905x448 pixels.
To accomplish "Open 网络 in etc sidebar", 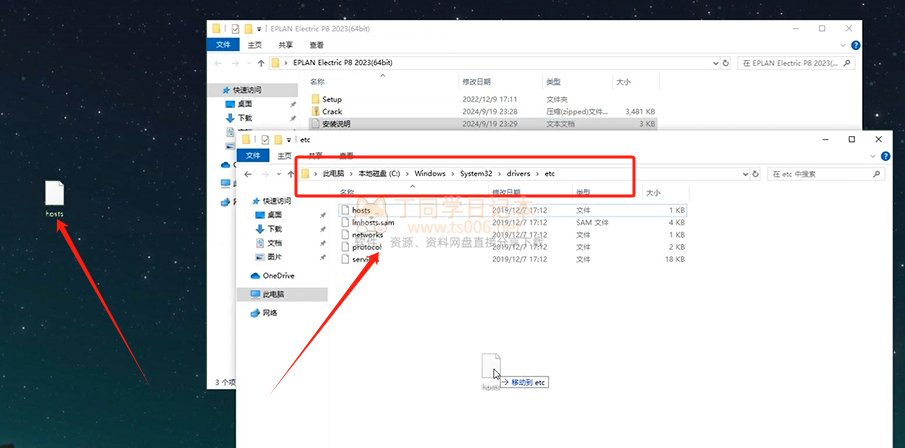I will [x=264, y=312].
